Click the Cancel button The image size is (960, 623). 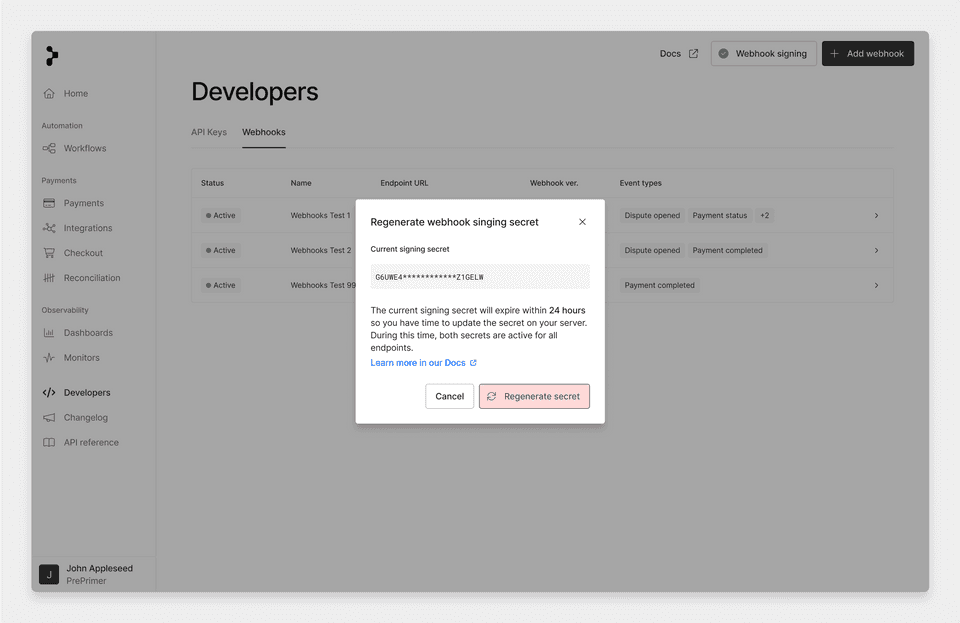coord(449,397)
